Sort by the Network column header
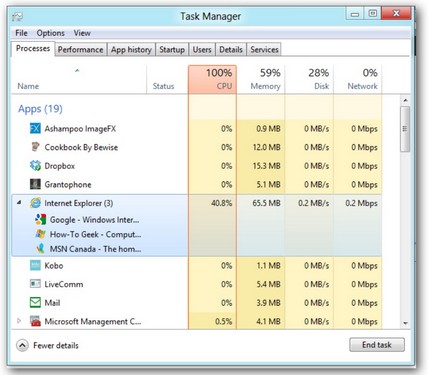This screenshot has height=375, width=428. point(357,79)
